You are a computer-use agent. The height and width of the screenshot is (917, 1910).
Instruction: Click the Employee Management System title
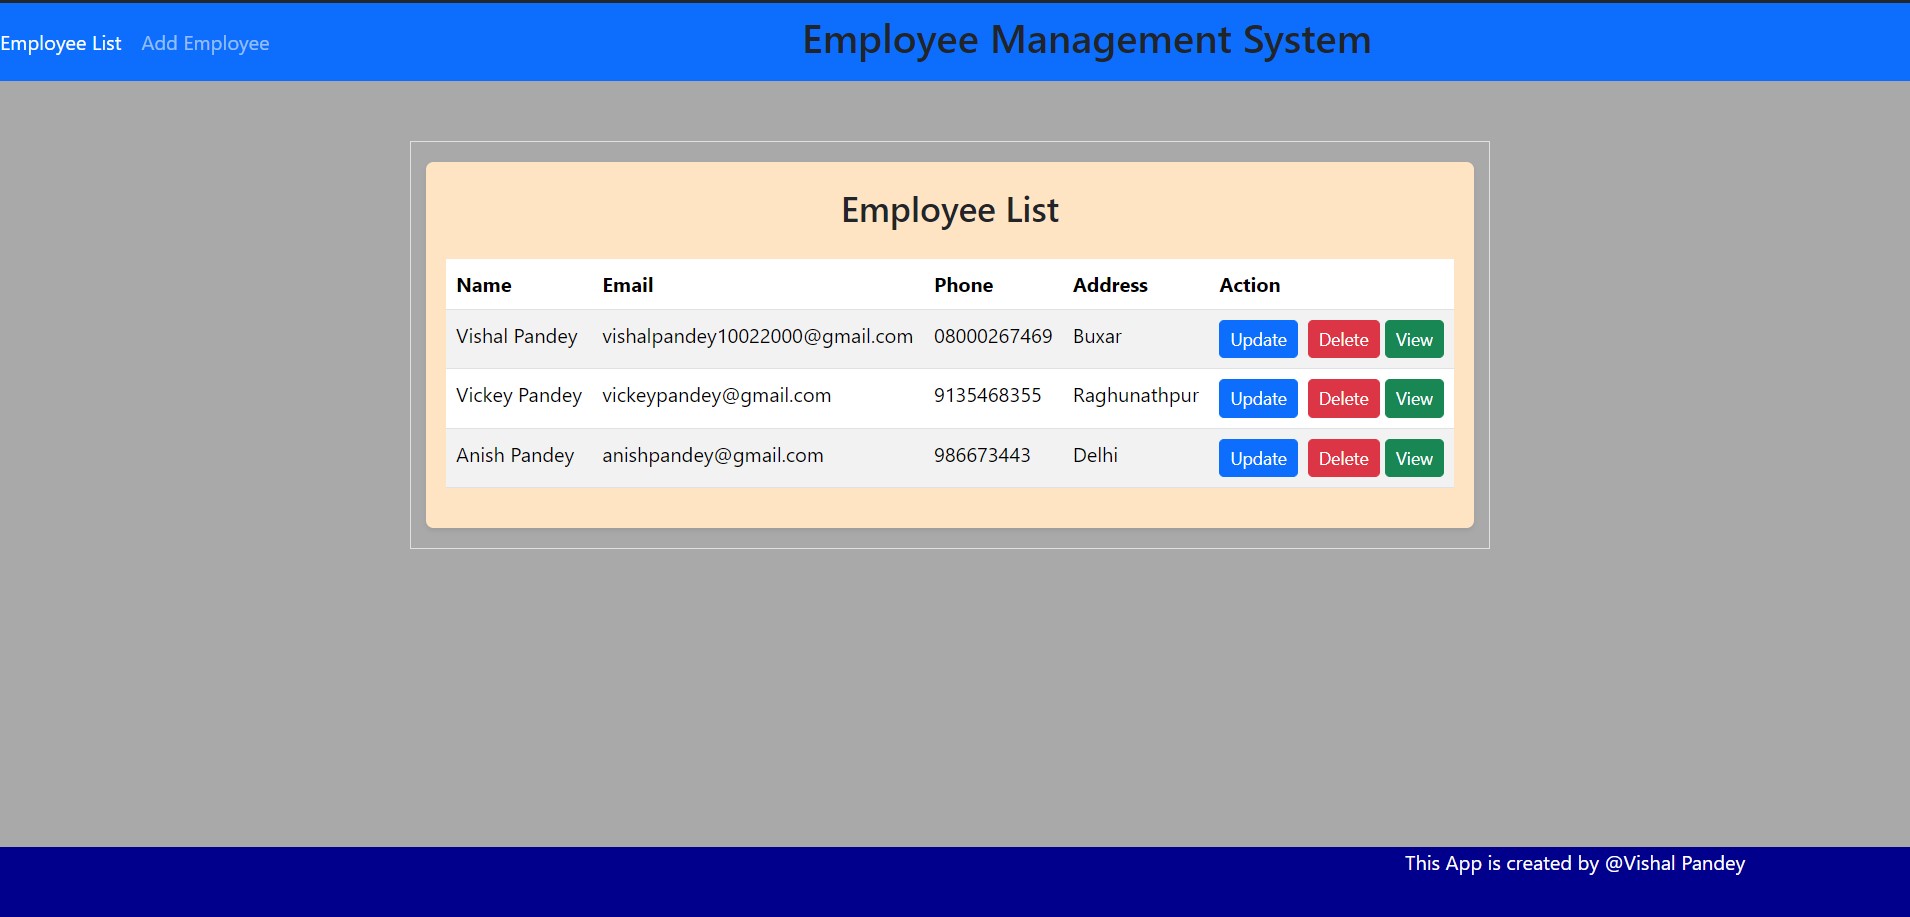coord(1086,40)
